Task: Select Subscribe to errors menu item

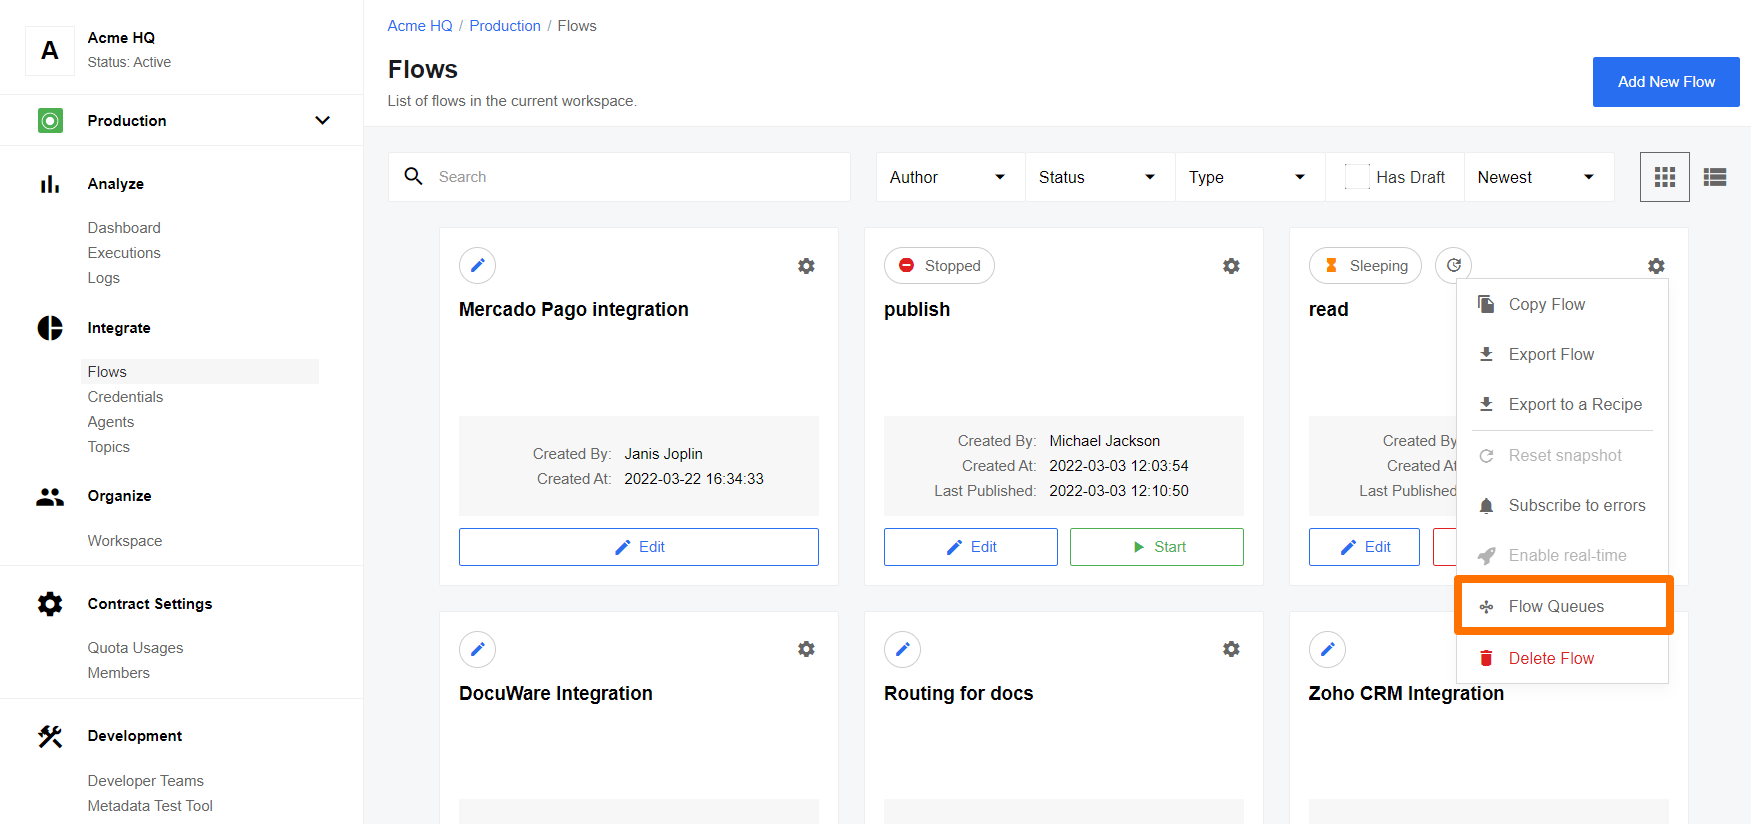Action: click(1562, 505)
